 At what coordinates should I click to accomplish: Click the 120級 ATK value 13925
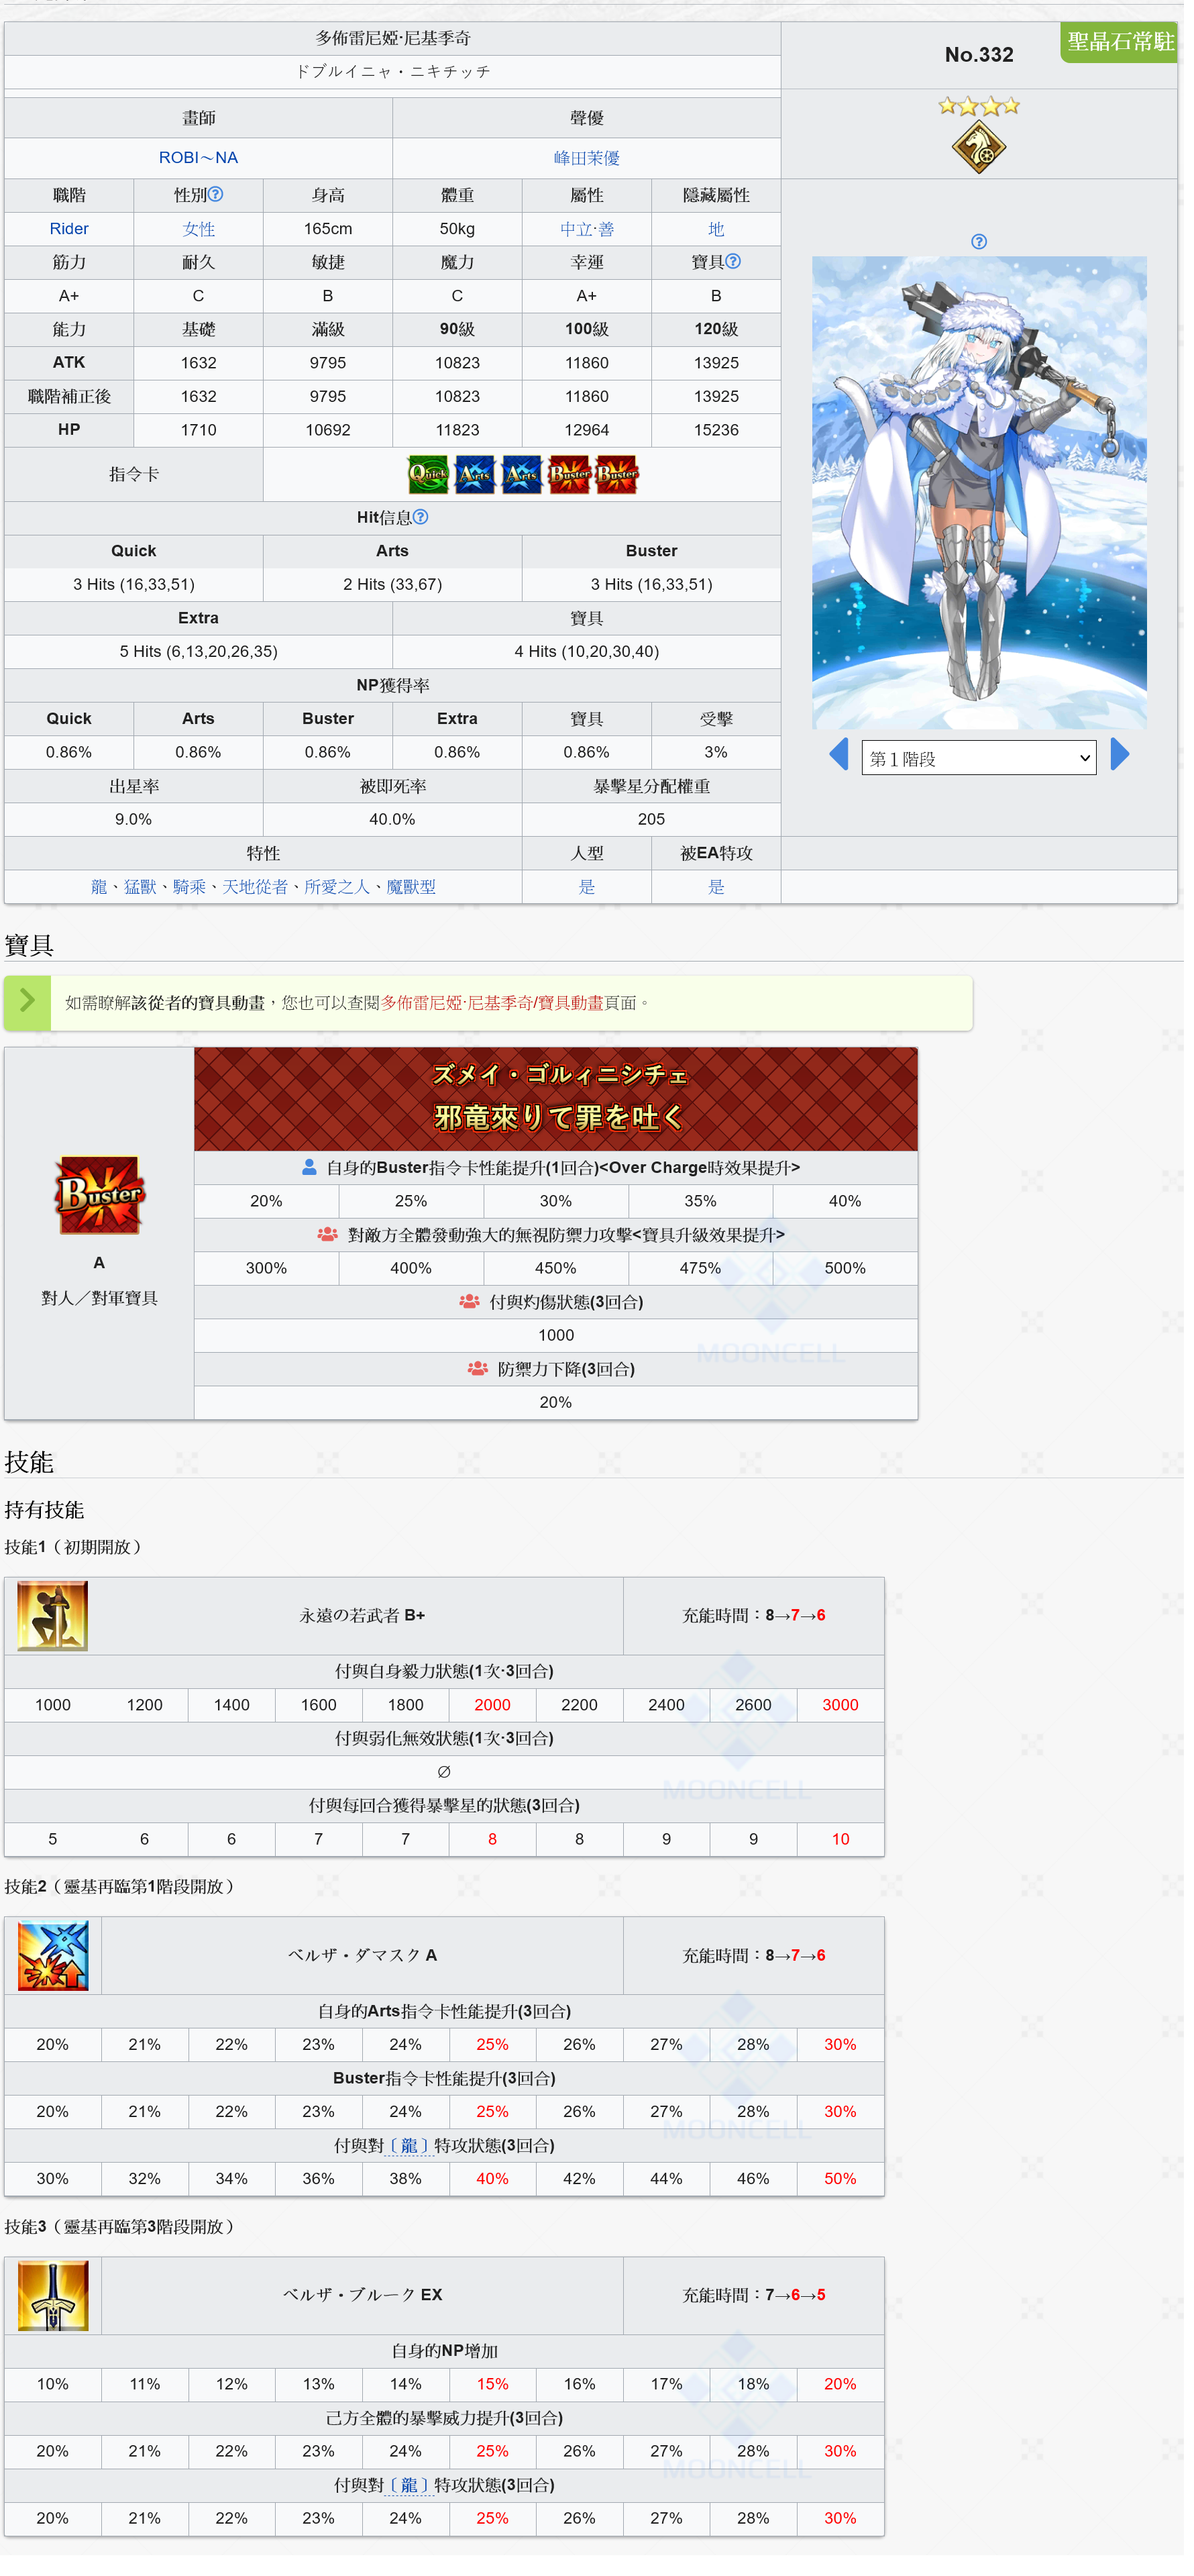coord(722,366)
